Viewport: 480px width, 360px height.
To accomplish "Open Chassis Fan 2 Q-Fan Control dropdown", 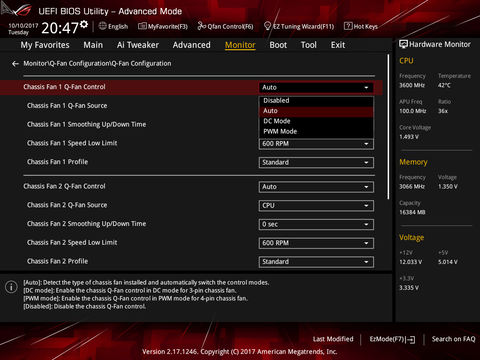I will click(x=316, y=187).
